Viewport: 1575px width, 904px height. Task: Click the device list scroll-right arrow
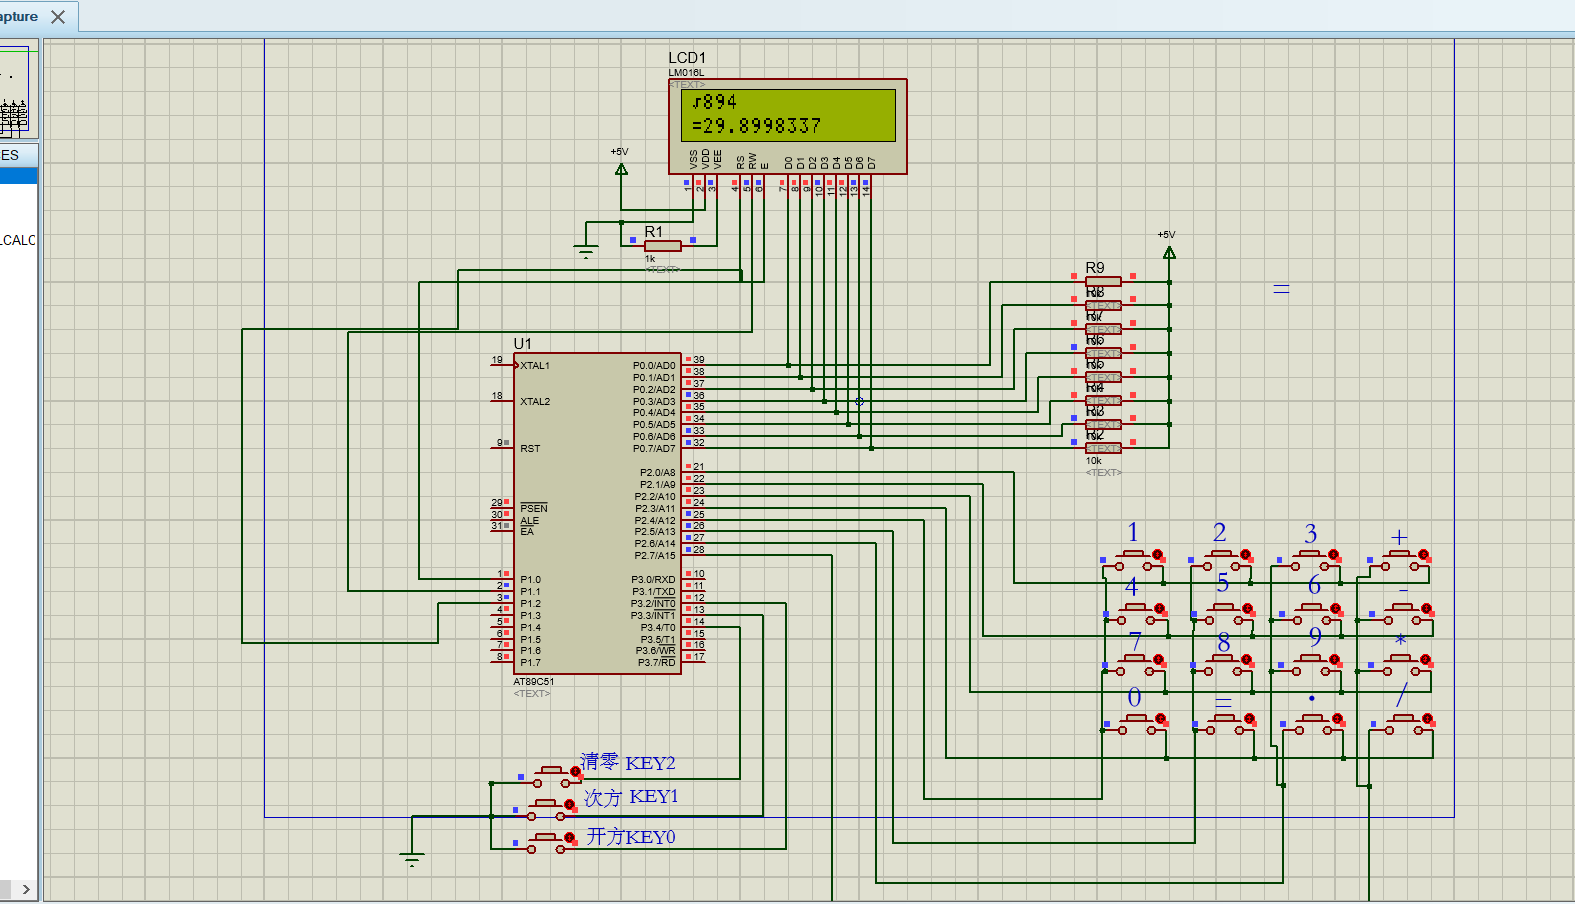(x=26, y=889)
